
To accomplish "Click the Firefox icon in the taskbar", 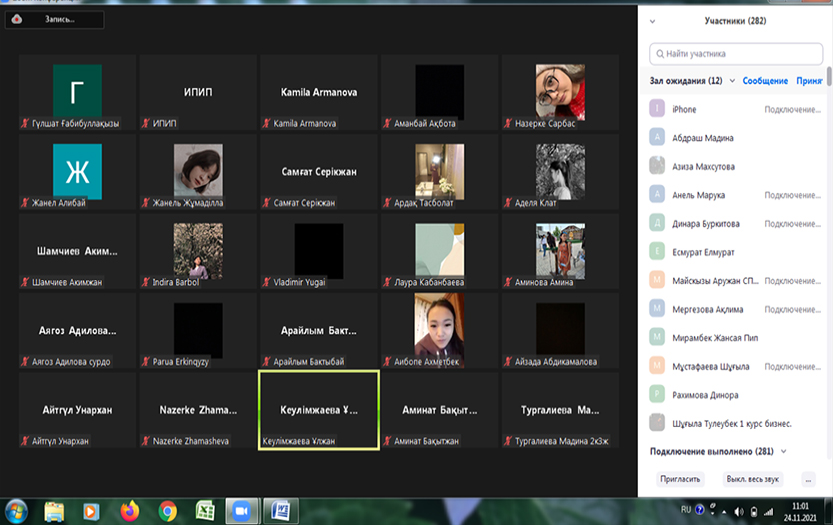I will pos(129,510).
